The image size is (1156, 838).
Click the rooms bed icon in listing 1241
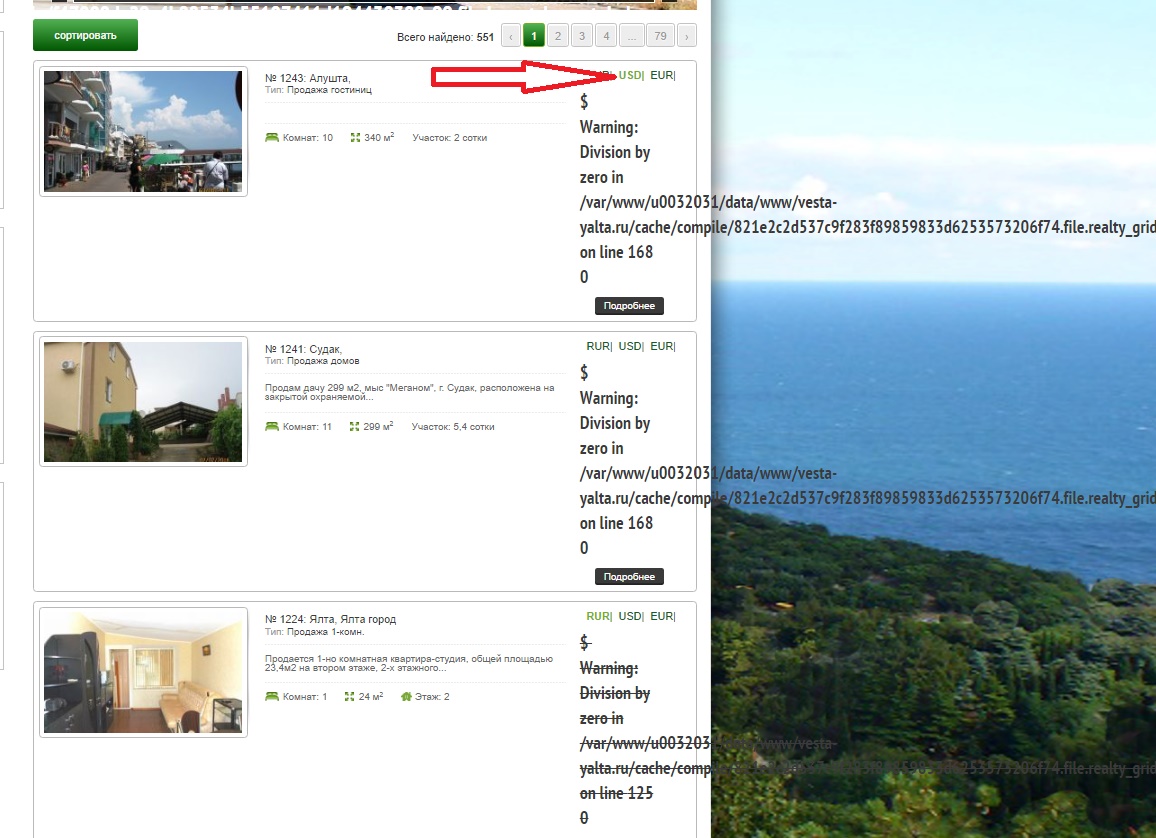pos(272,426)
